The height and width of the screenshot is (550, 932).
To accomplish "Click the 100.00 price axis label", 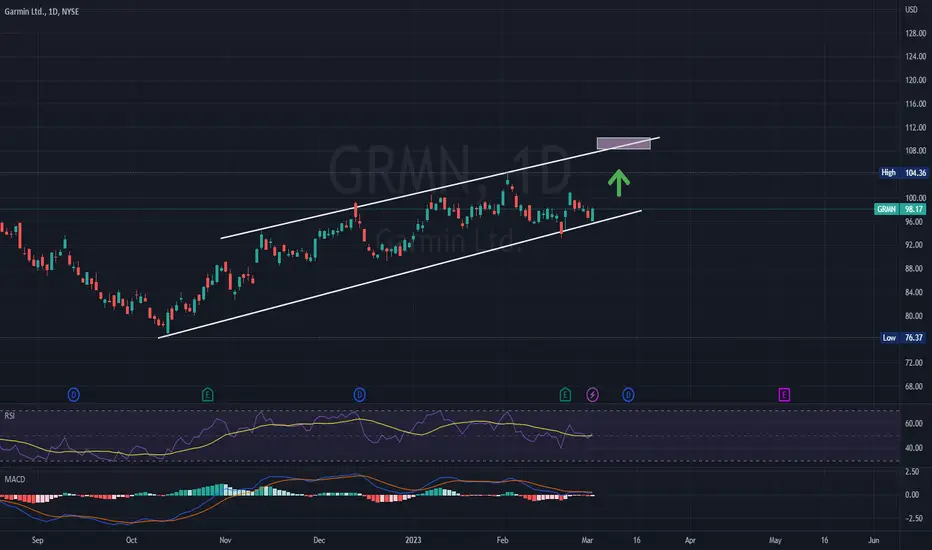I will click(x=915, y=198).
